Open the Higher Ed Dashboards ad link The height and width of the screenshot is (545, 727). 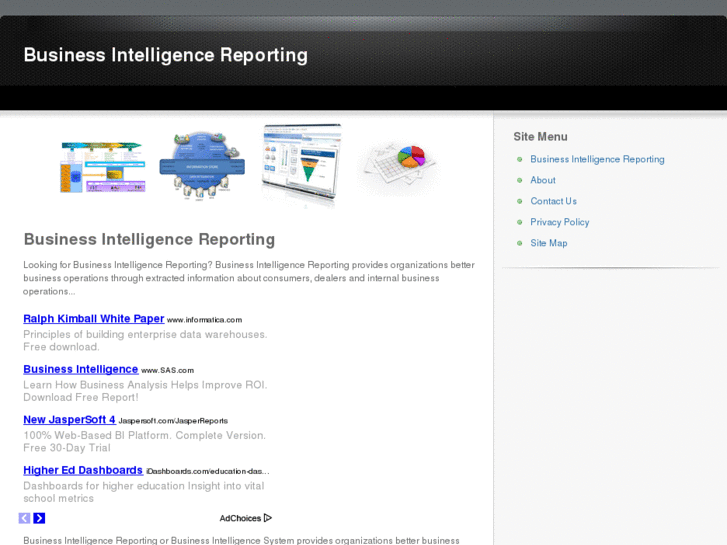(83, 470)
